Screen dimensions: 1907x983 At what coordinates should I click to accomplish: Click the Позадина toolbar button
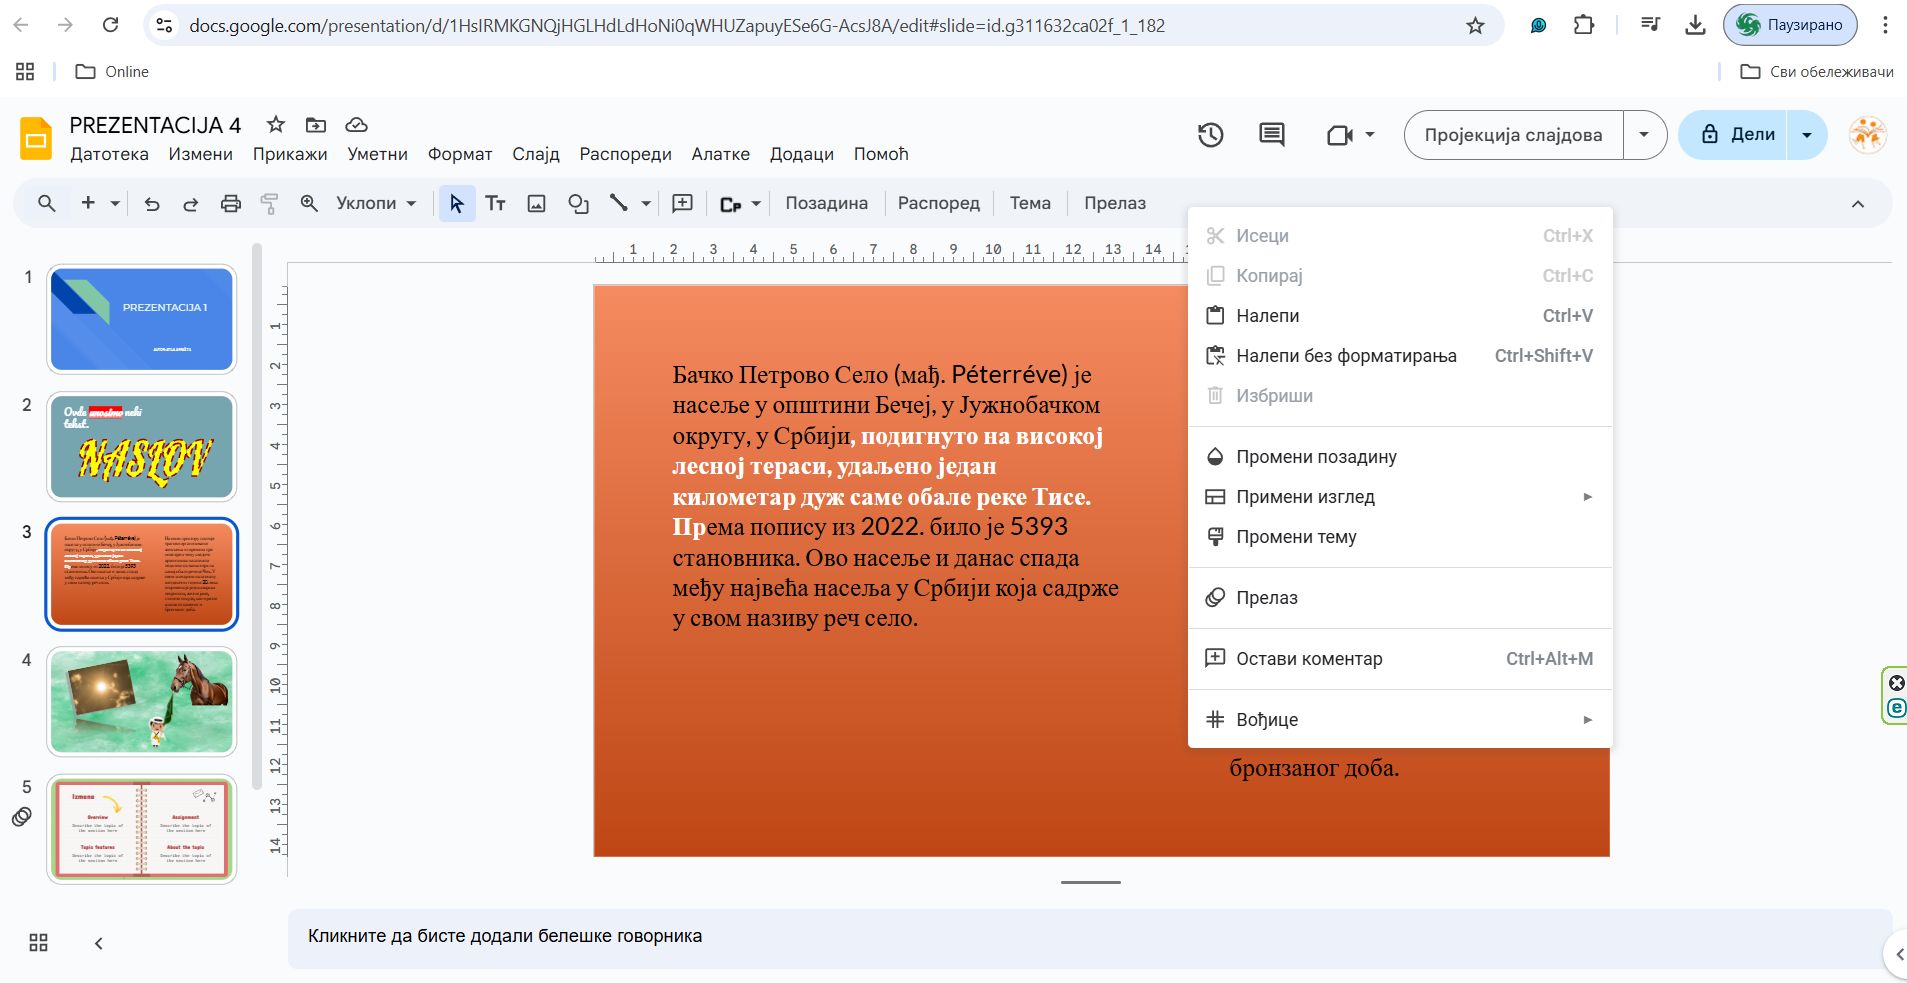coord(826,204)
